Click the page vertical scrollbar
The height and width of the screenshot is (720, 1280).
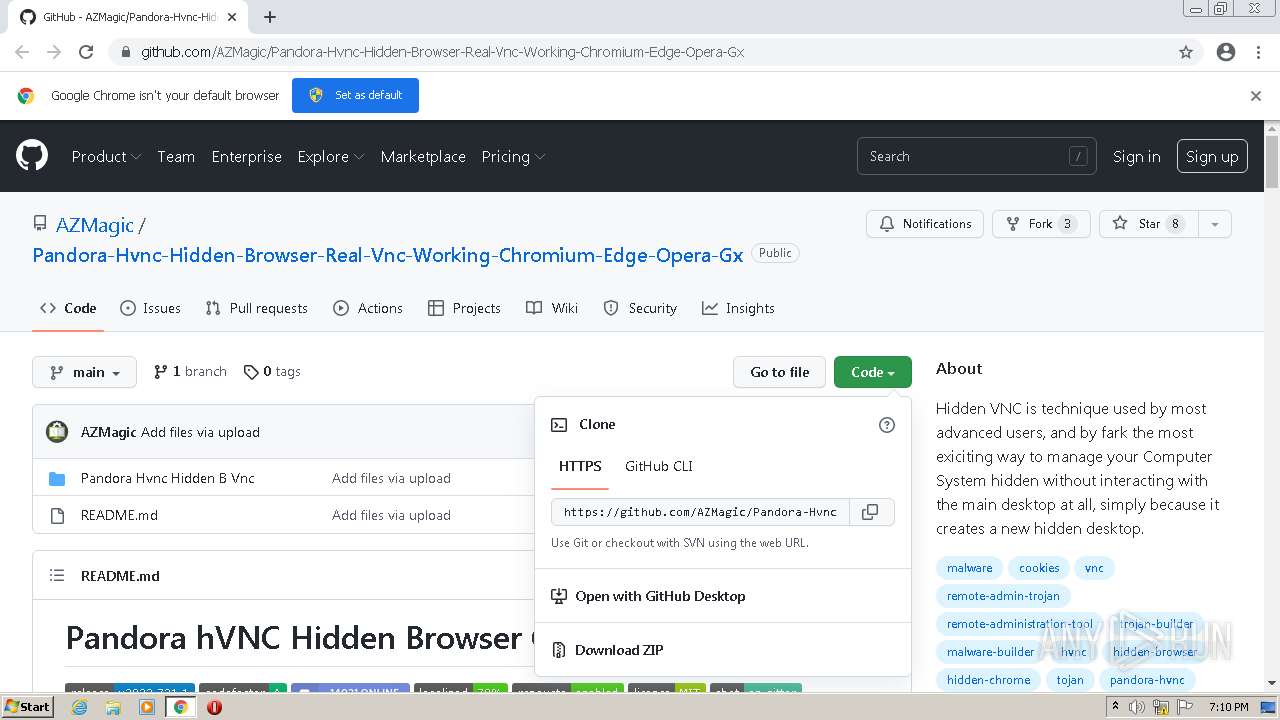1272,405
